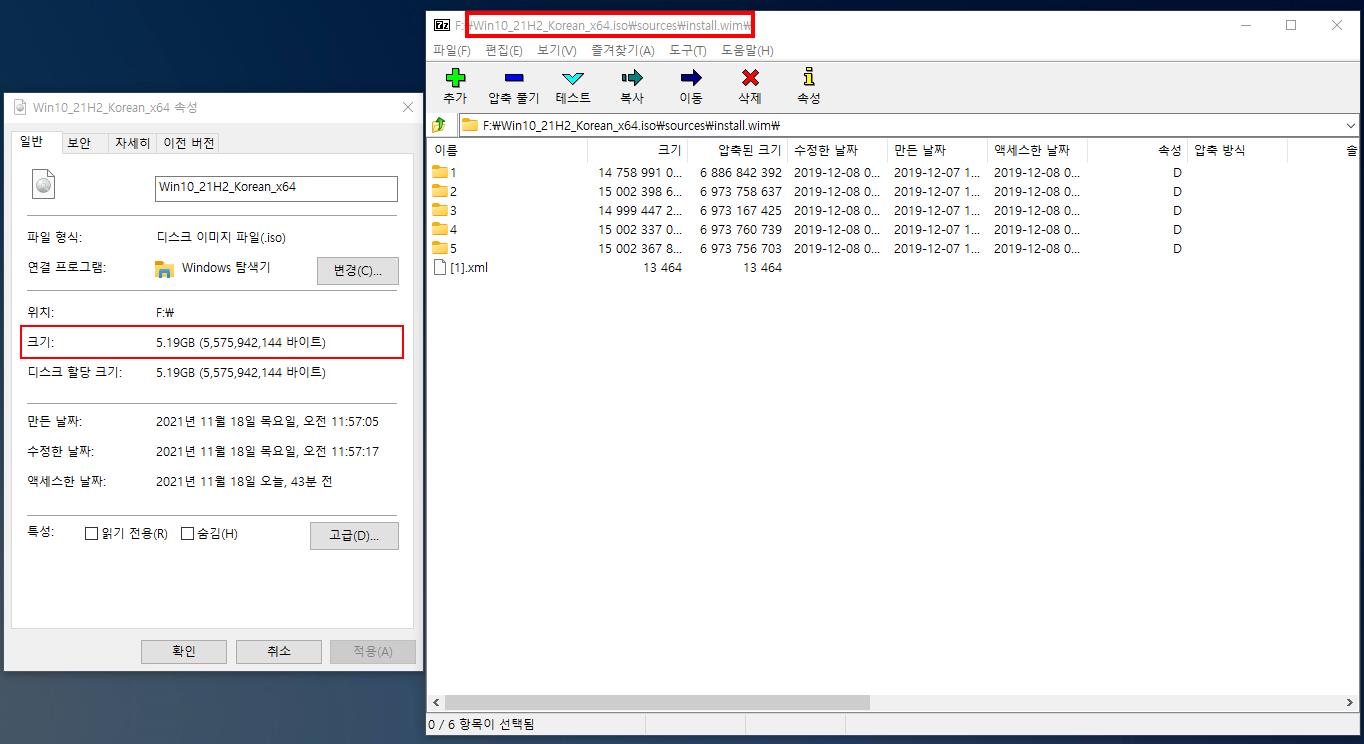Run the Test (테스트) toolbar icon
This screenshot has width=1364, height=744.
pos(573,78)
